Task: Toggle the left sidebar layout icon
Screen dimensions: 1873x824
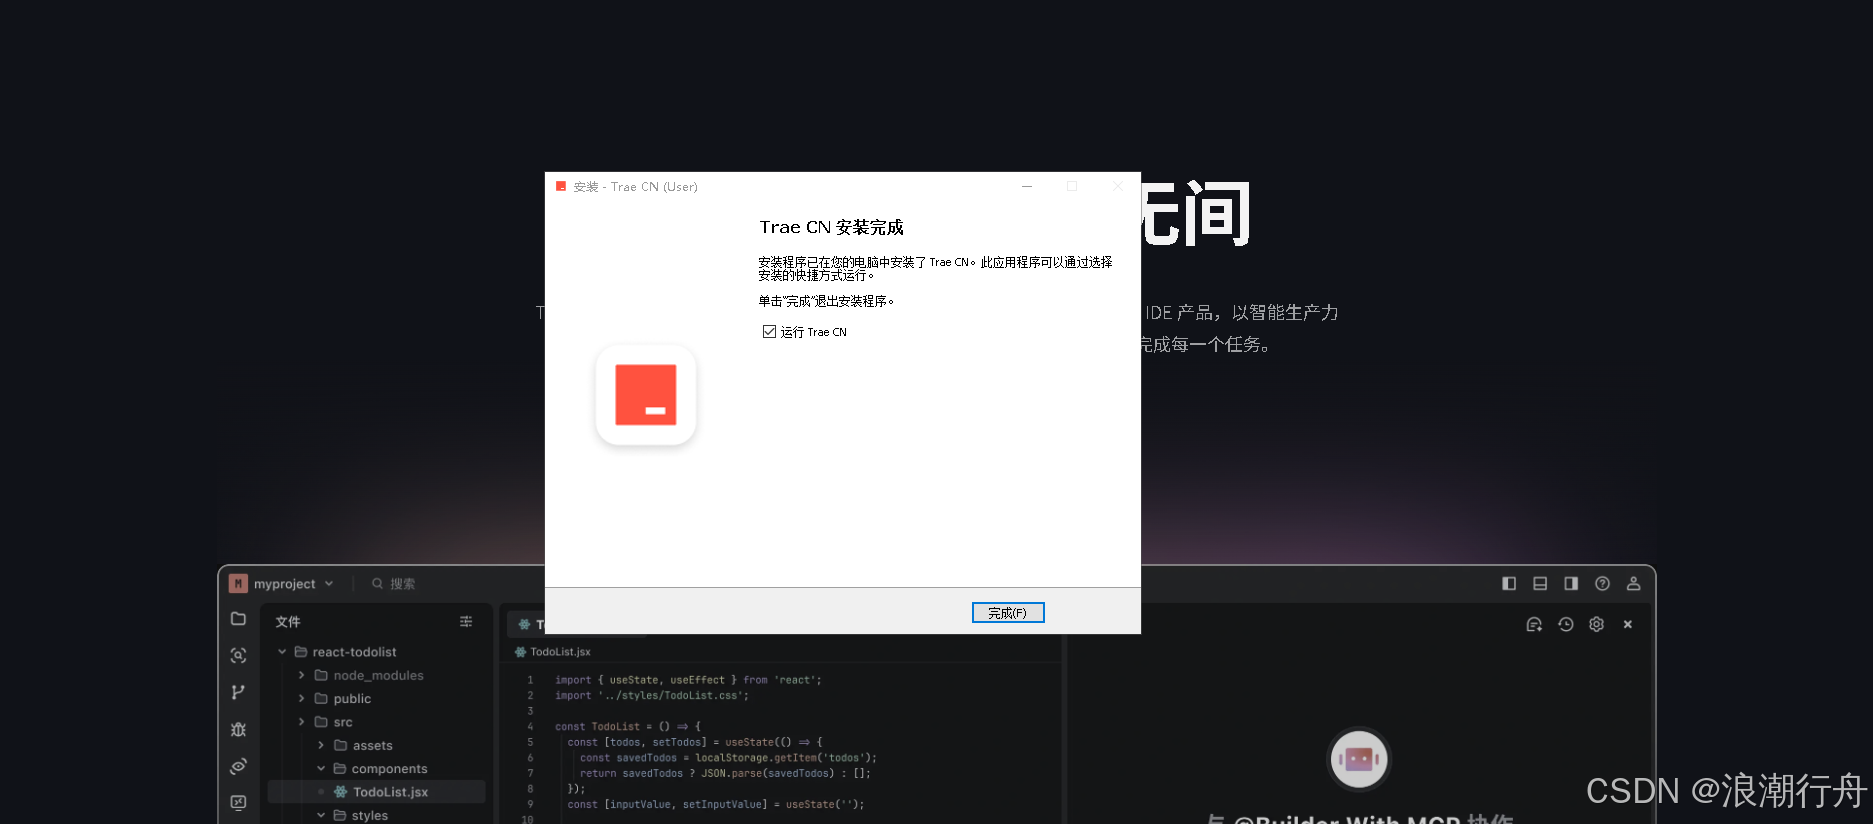Action: pos(1509,584)
